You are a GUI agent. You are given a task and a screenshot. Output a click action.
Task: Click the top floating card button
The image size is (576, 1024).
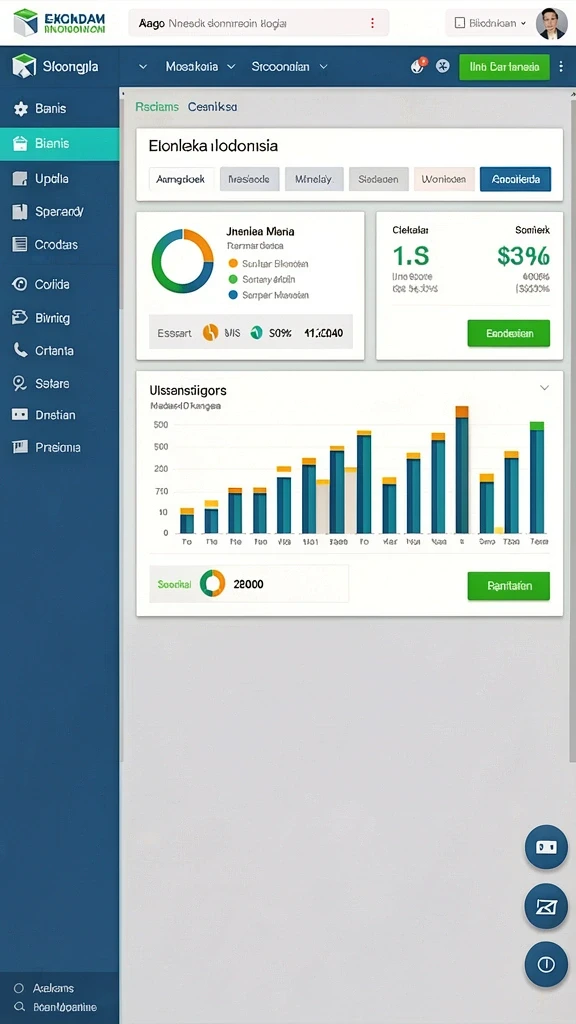pyautogui.click(x=546, y=847)
